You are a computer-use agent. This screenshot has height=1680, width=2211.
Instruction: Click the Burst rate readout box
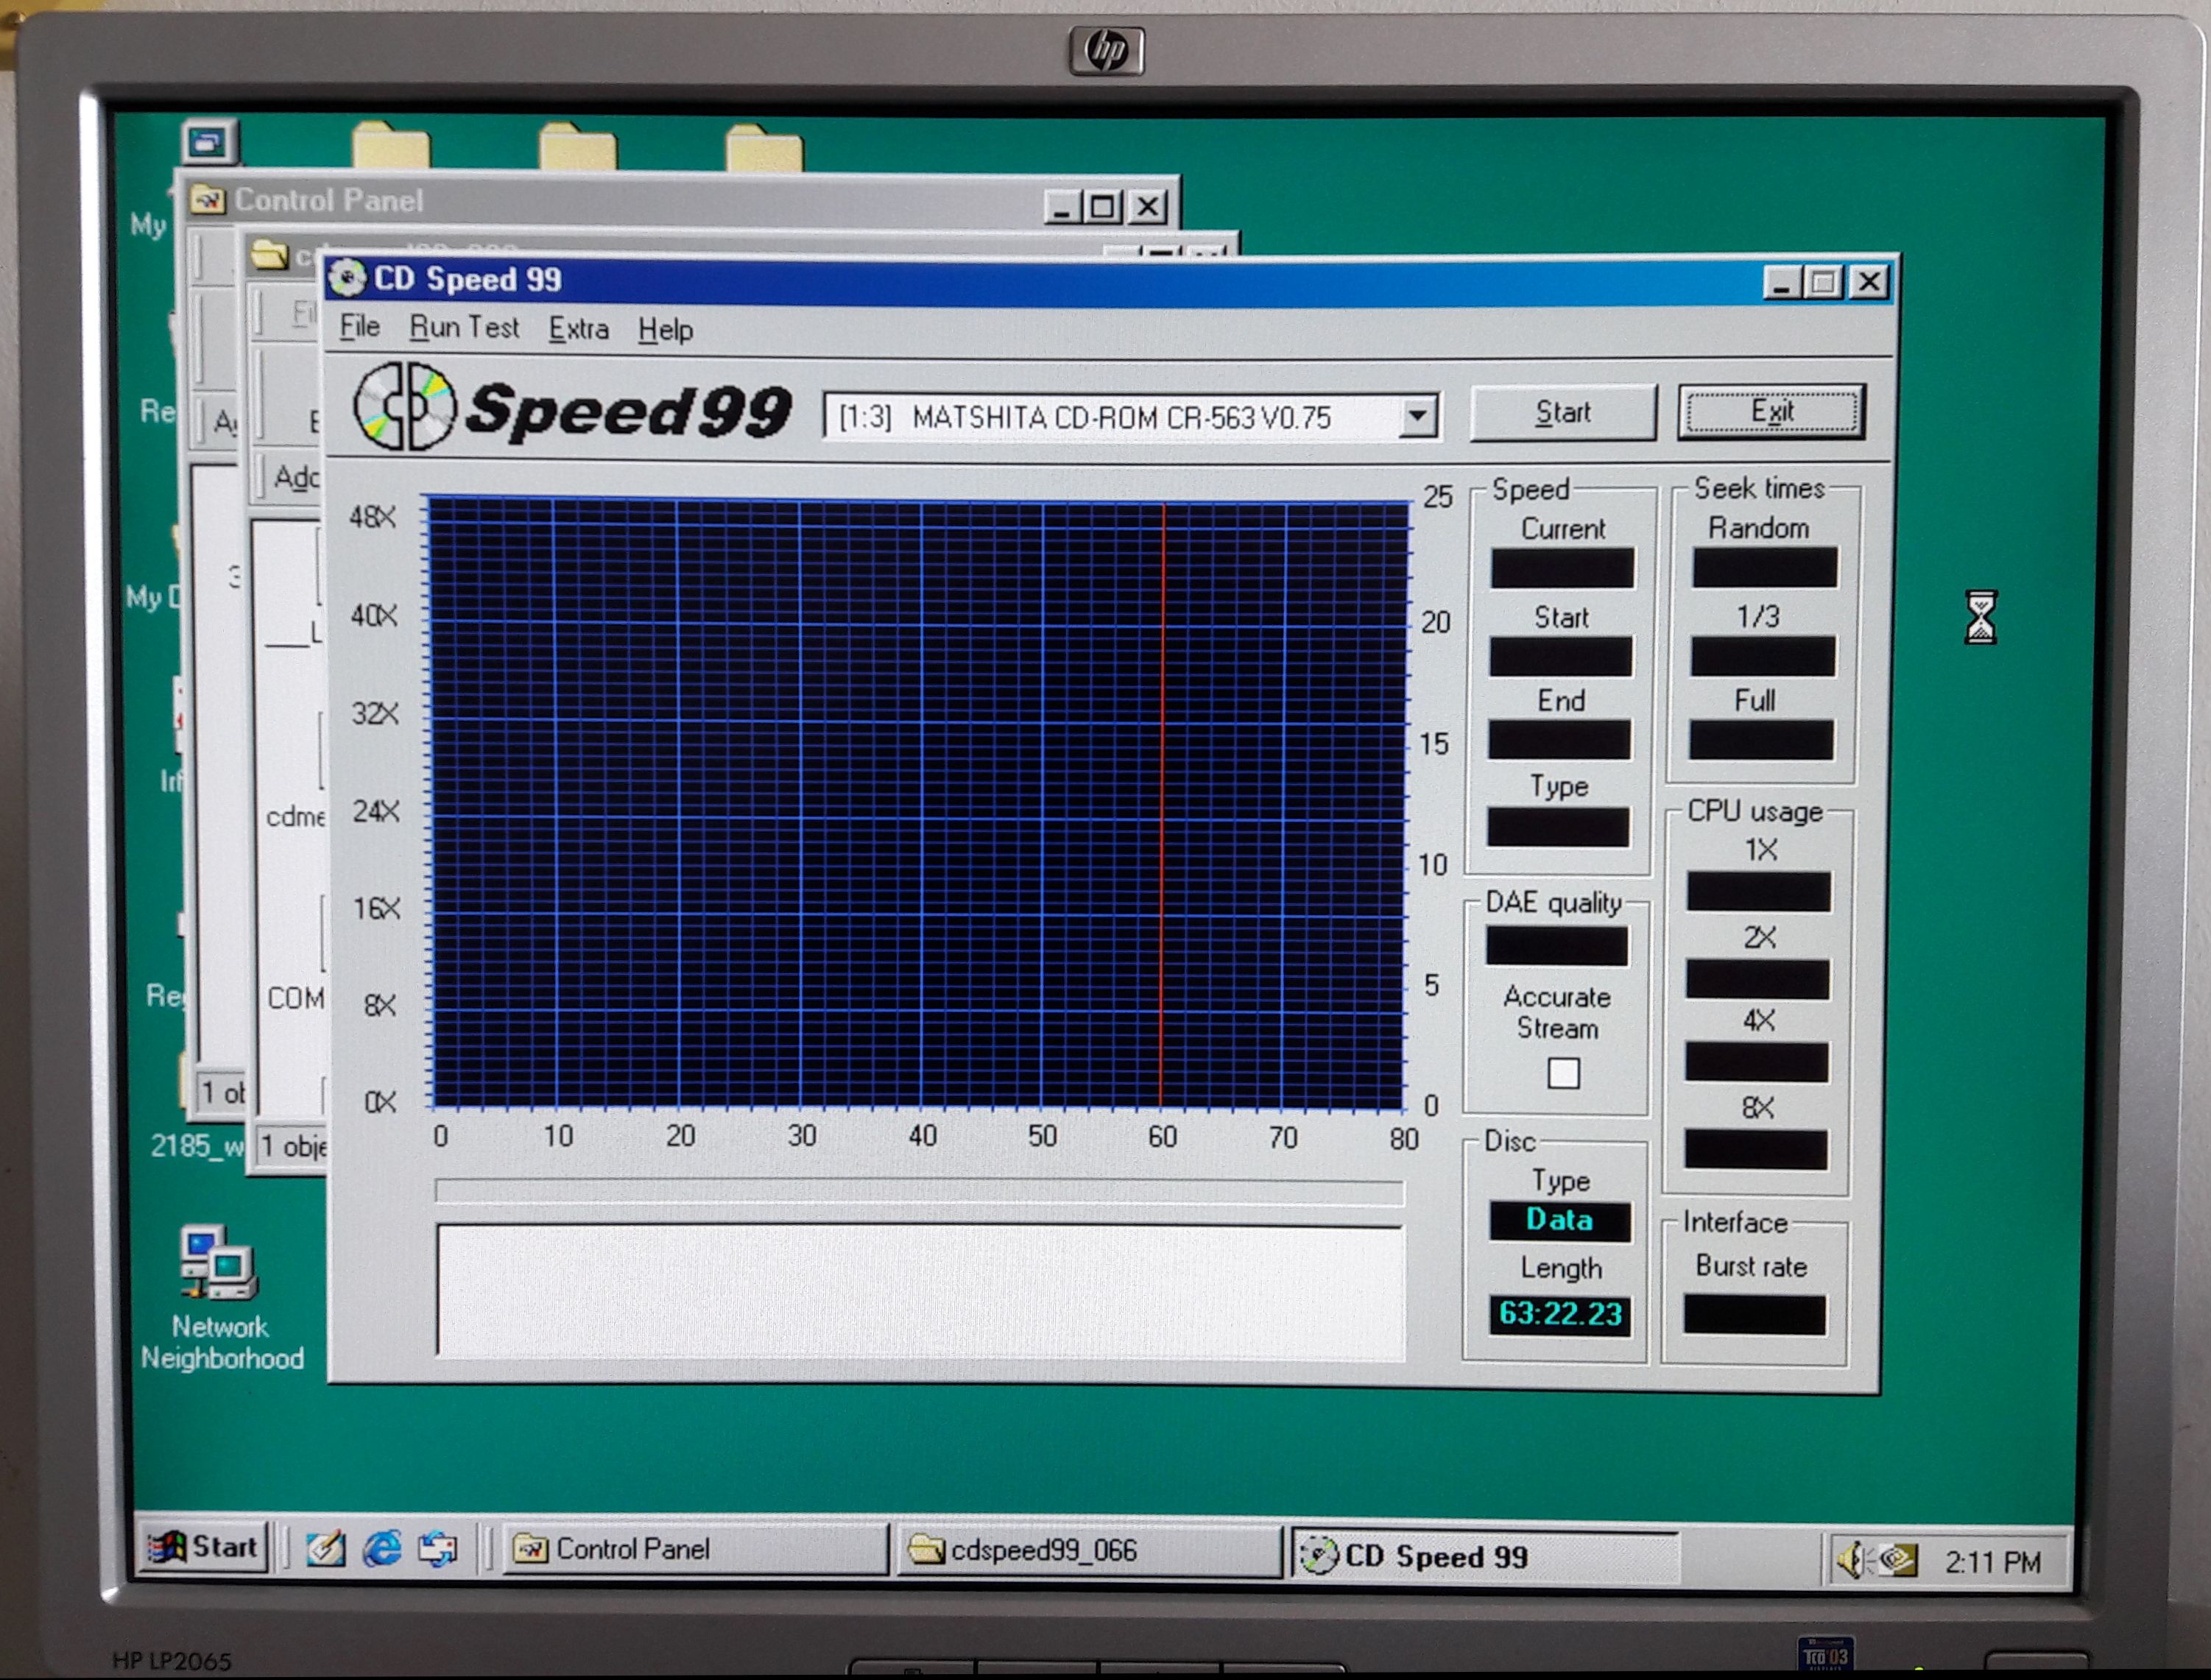(x=1754, y=1314)
